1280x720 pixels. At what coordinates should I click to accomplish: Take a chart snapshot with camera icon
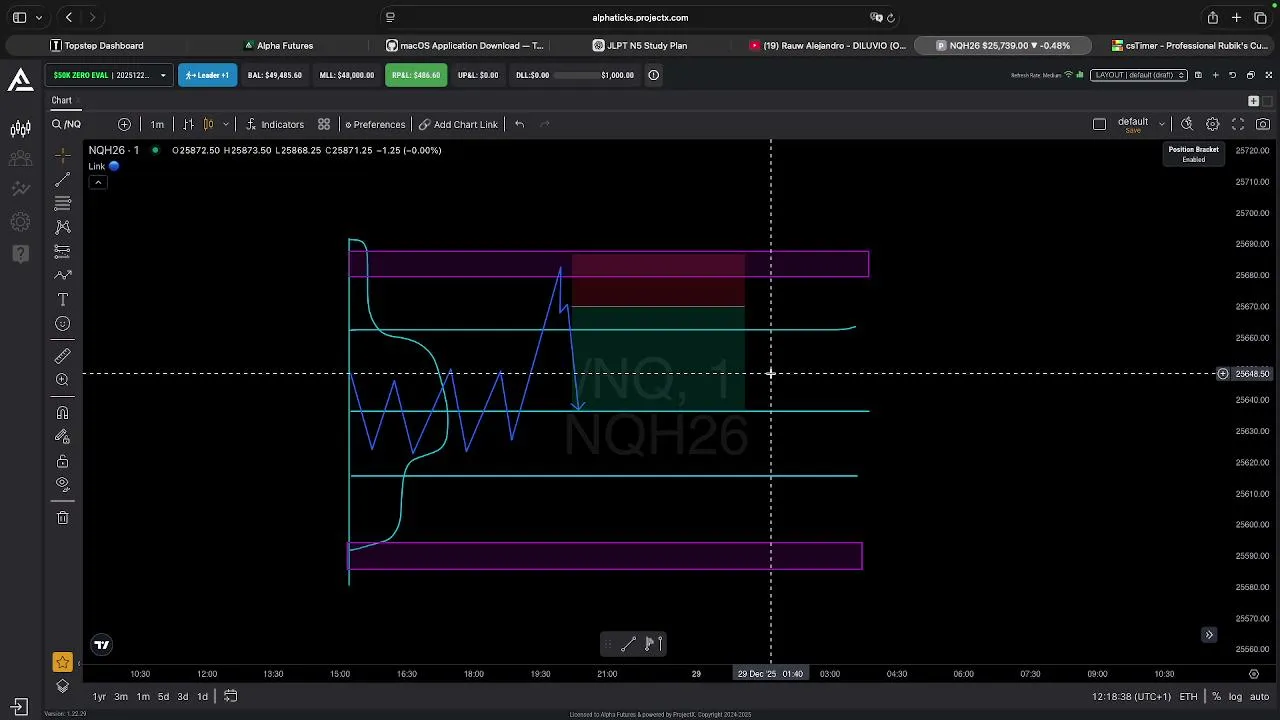[x=1263, y=124]
